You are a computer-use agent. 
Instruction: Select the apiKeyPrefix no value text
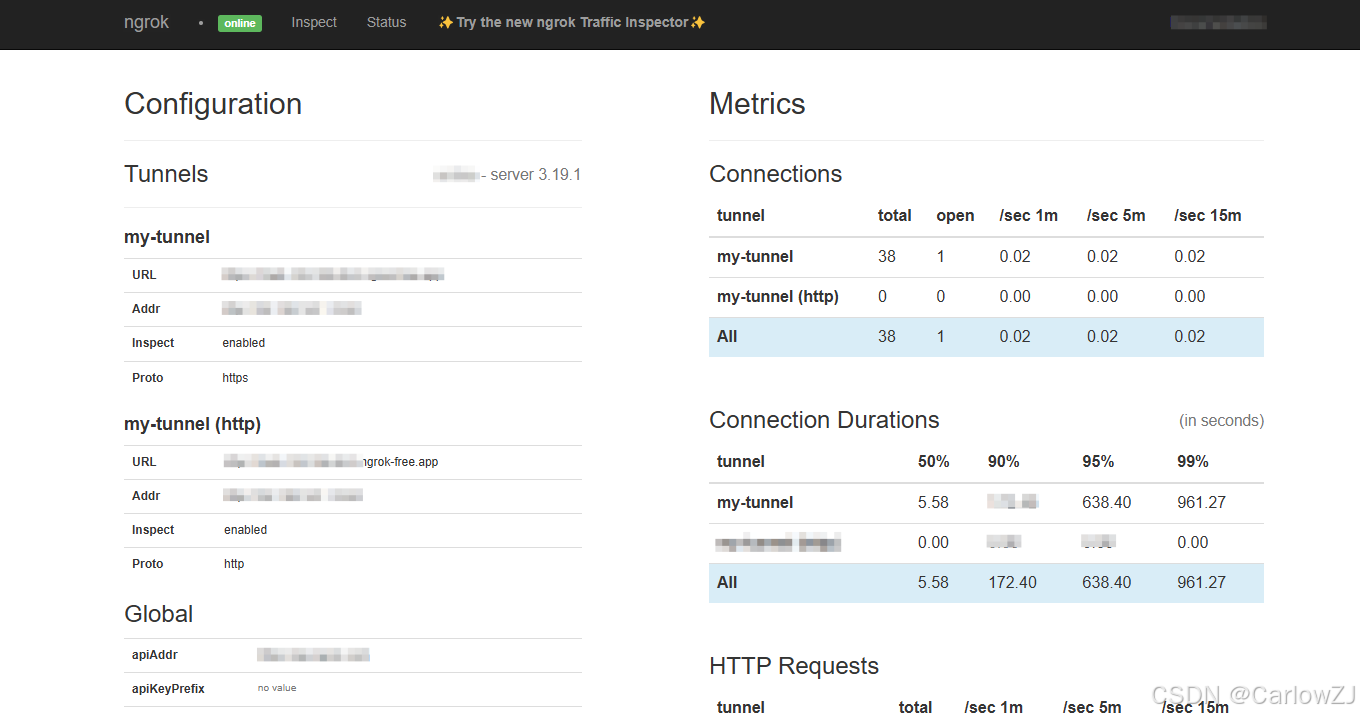(x=277, y=688)
